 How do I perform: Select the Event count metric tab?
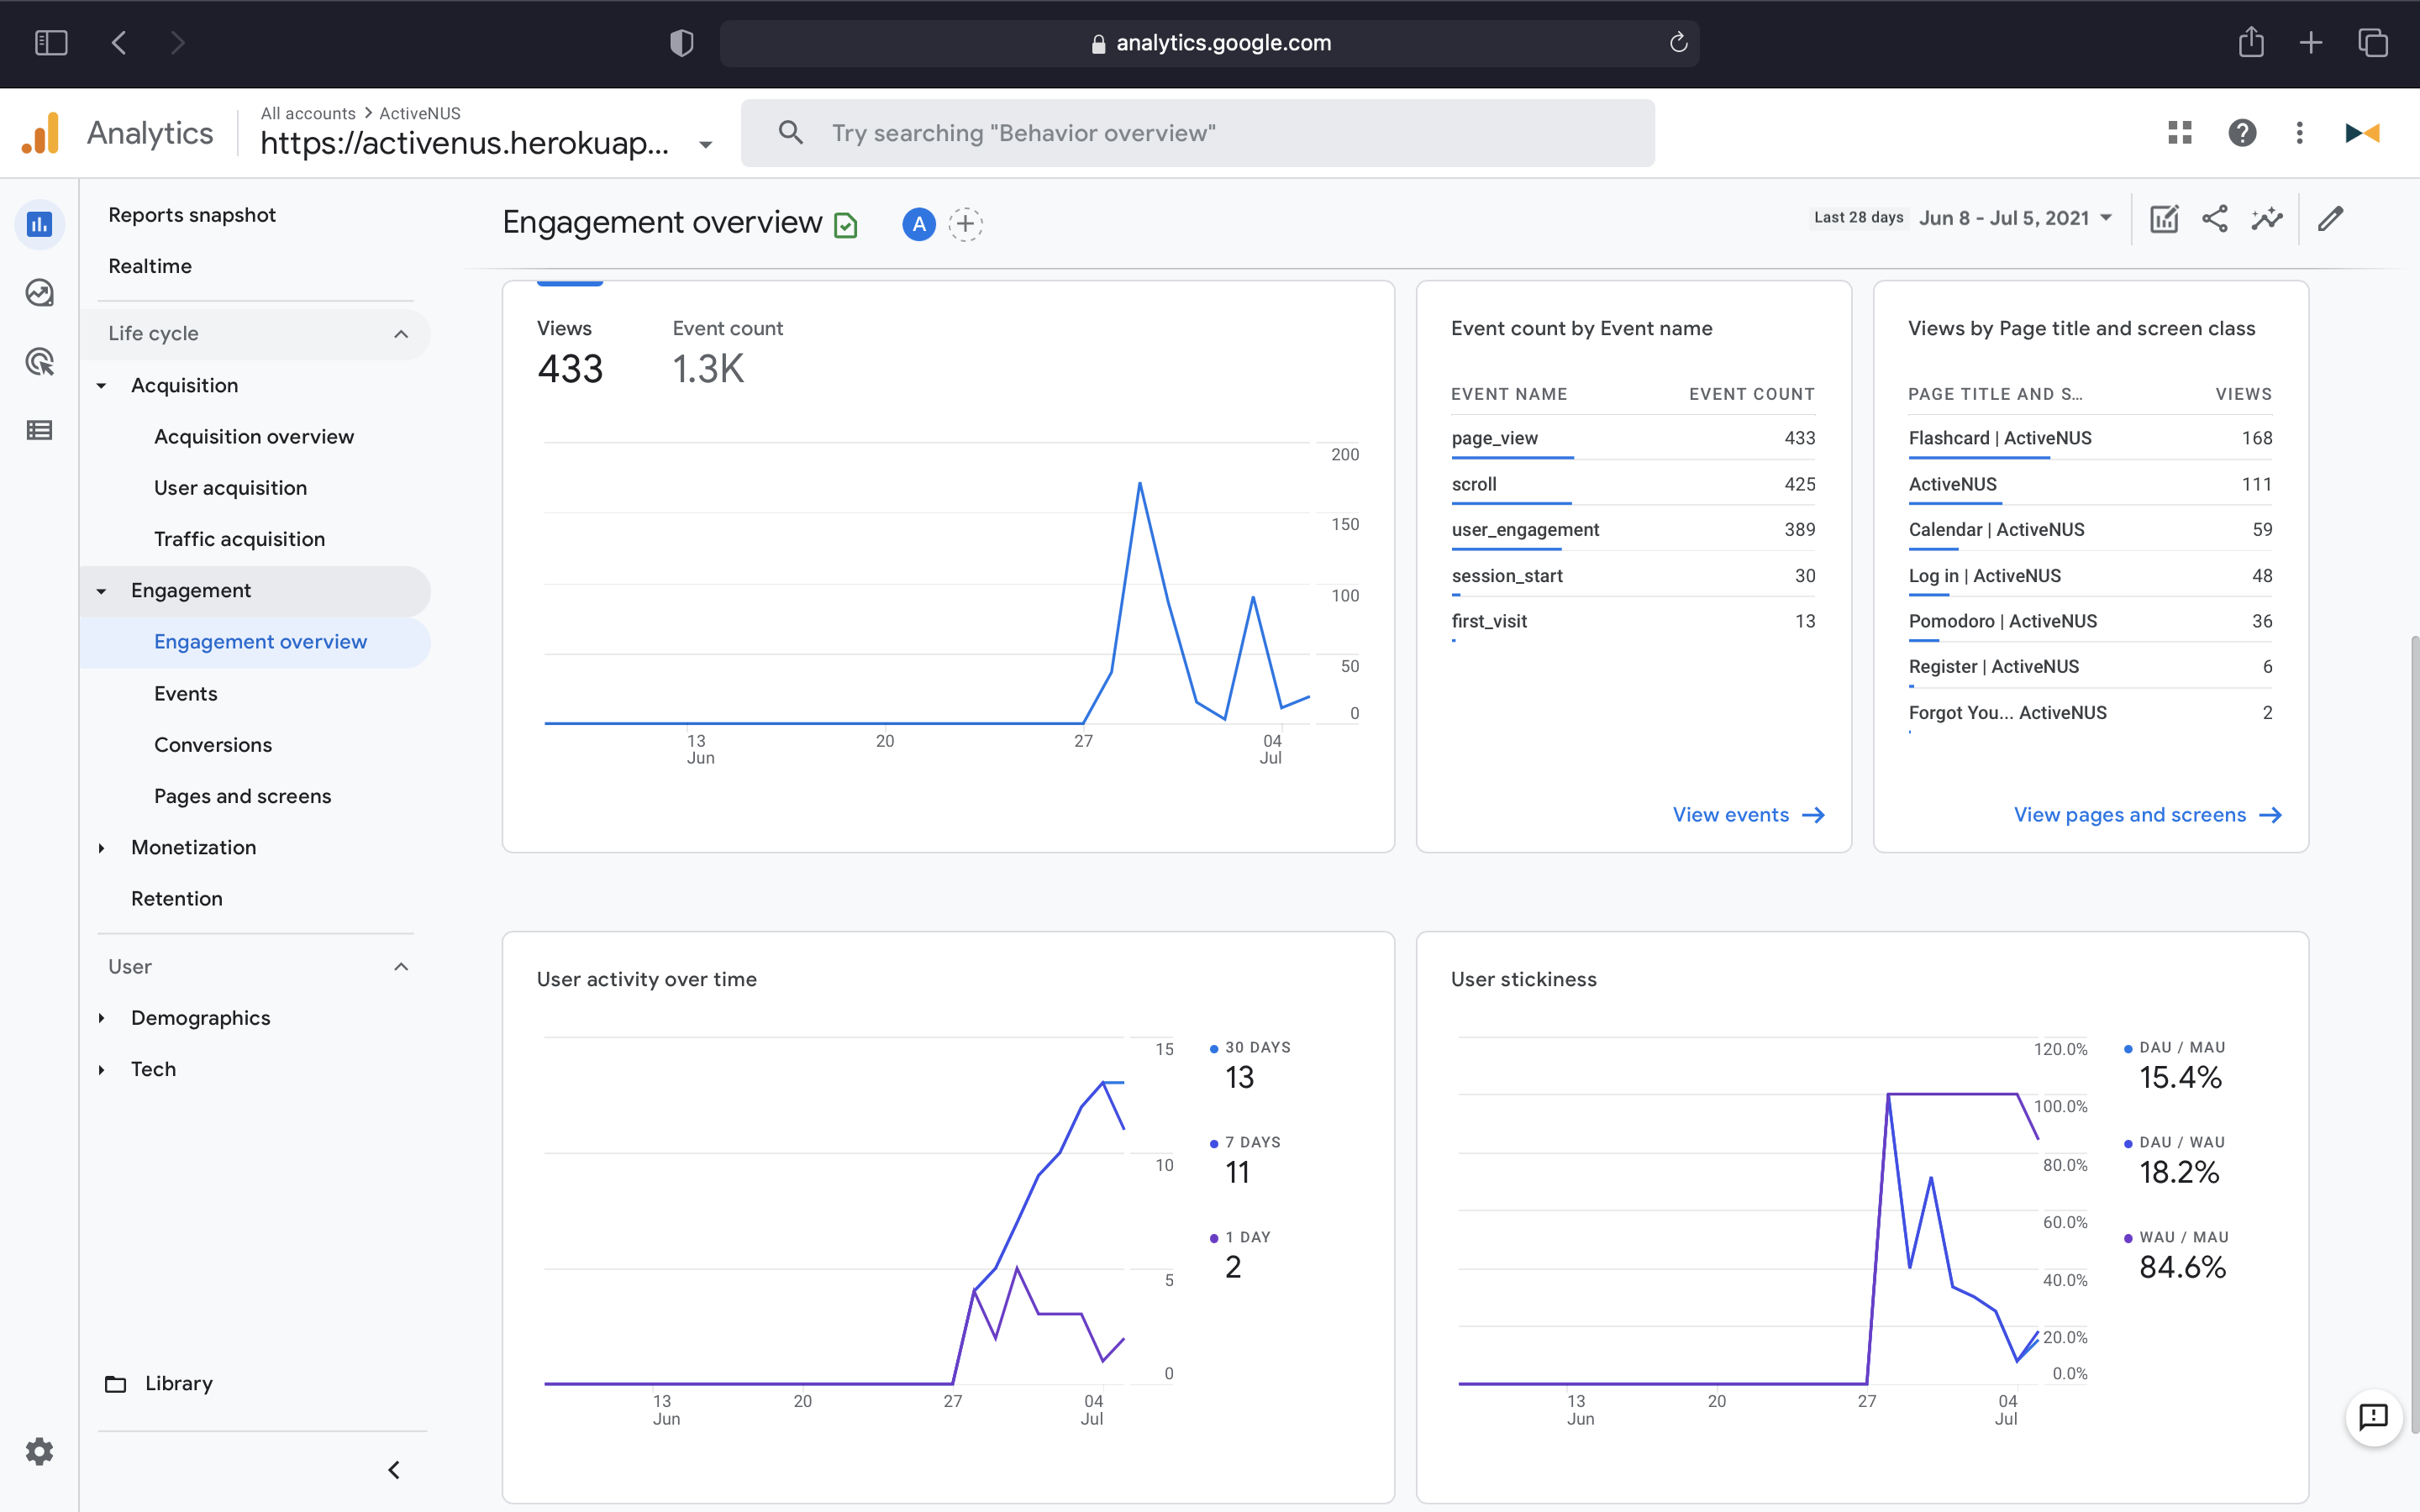727,352
